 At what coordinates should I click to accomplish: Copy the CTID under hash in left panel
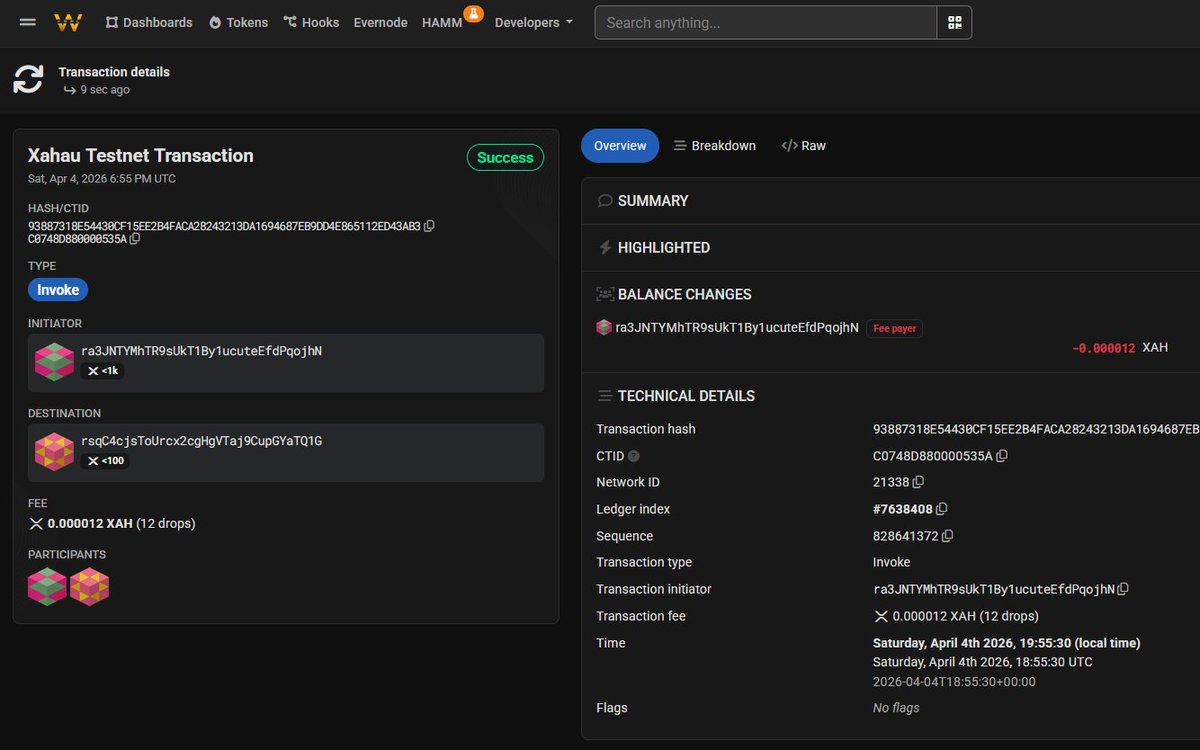click(135, 239)
